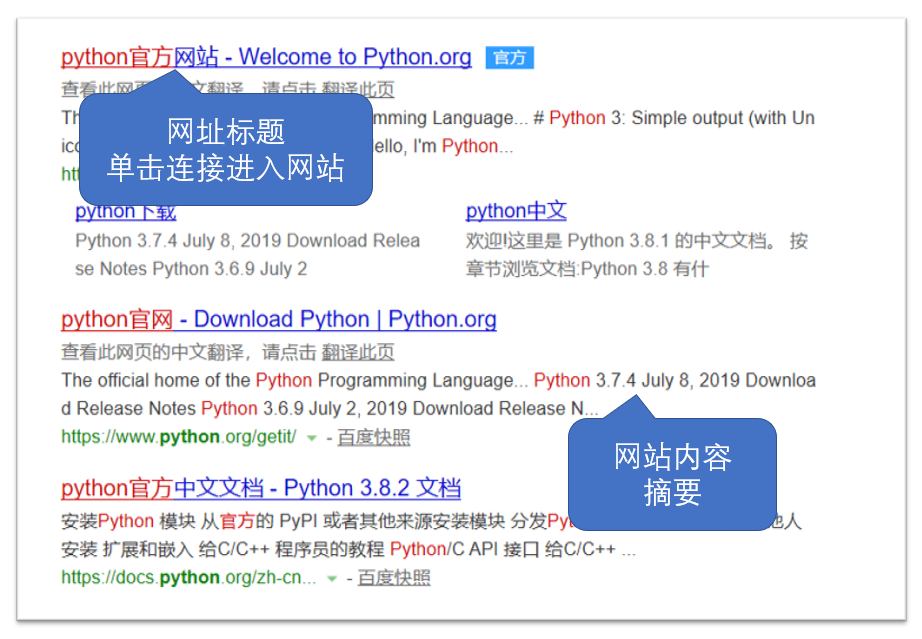Click the snippet line "安装 扩展和嵌入 给C/C++ 程序员的教程"
Image resolution: width=922 pixels, height=639 pixels.
[x=349, y=550]
